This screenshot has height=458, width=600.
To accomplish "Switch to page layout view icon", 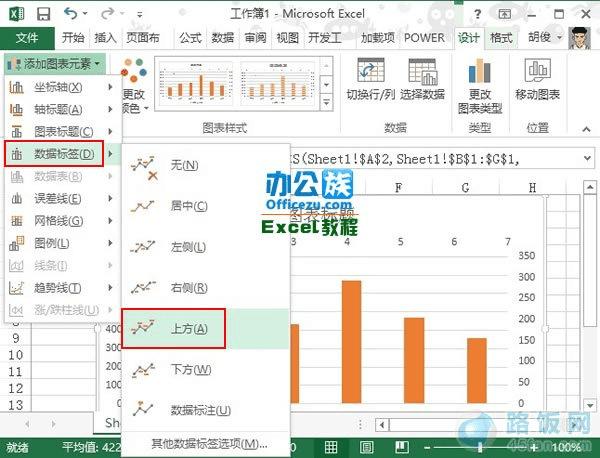I will [367, 447].
